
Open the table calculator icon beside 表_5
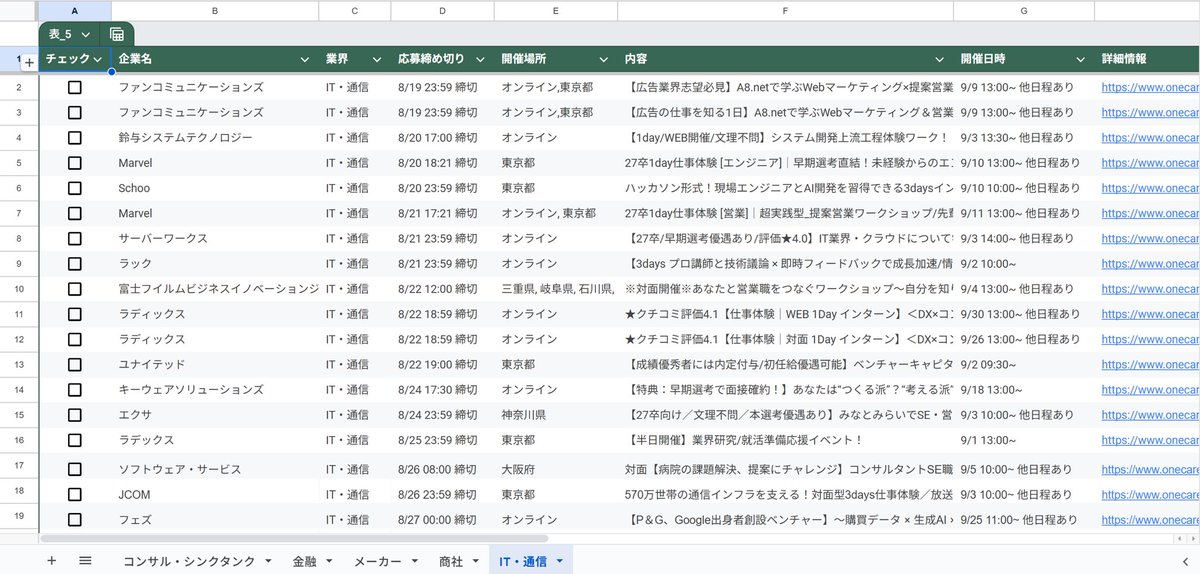click(x=117, y=34)
